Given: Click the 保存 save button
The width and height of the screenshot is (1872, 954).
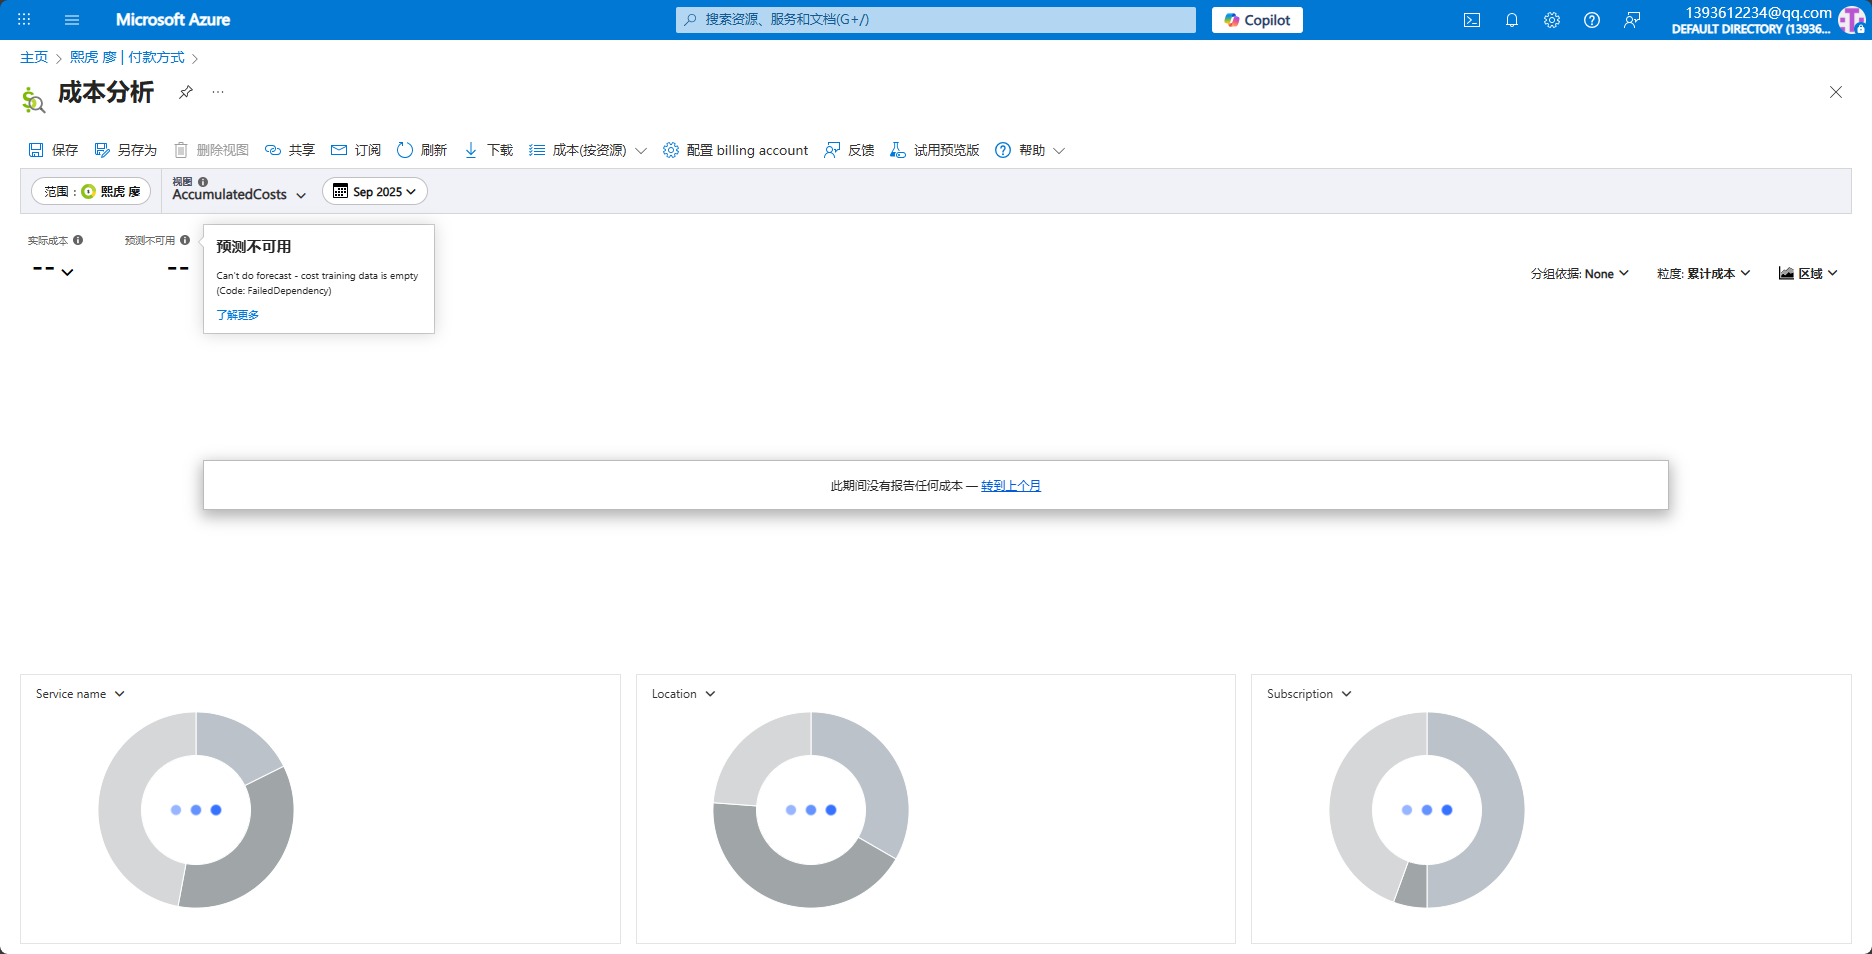Looking at the screenshot, I should [x=53, y=150].
